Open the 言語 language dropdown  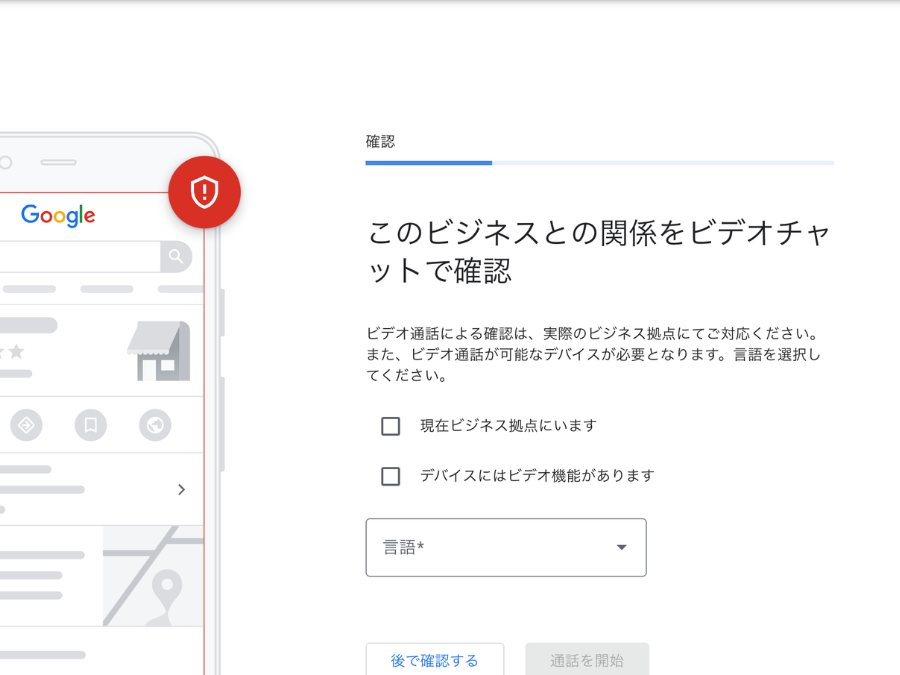click(x=505, y=547)
